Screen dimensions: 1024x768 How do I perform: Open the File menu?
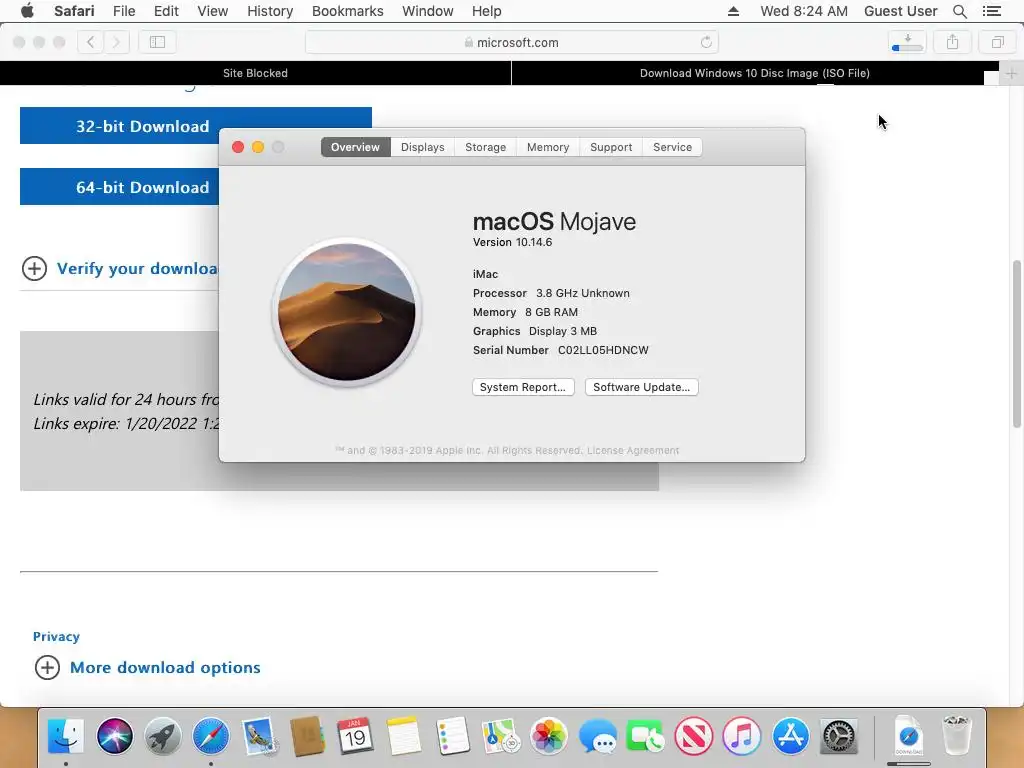coord(124,11)
